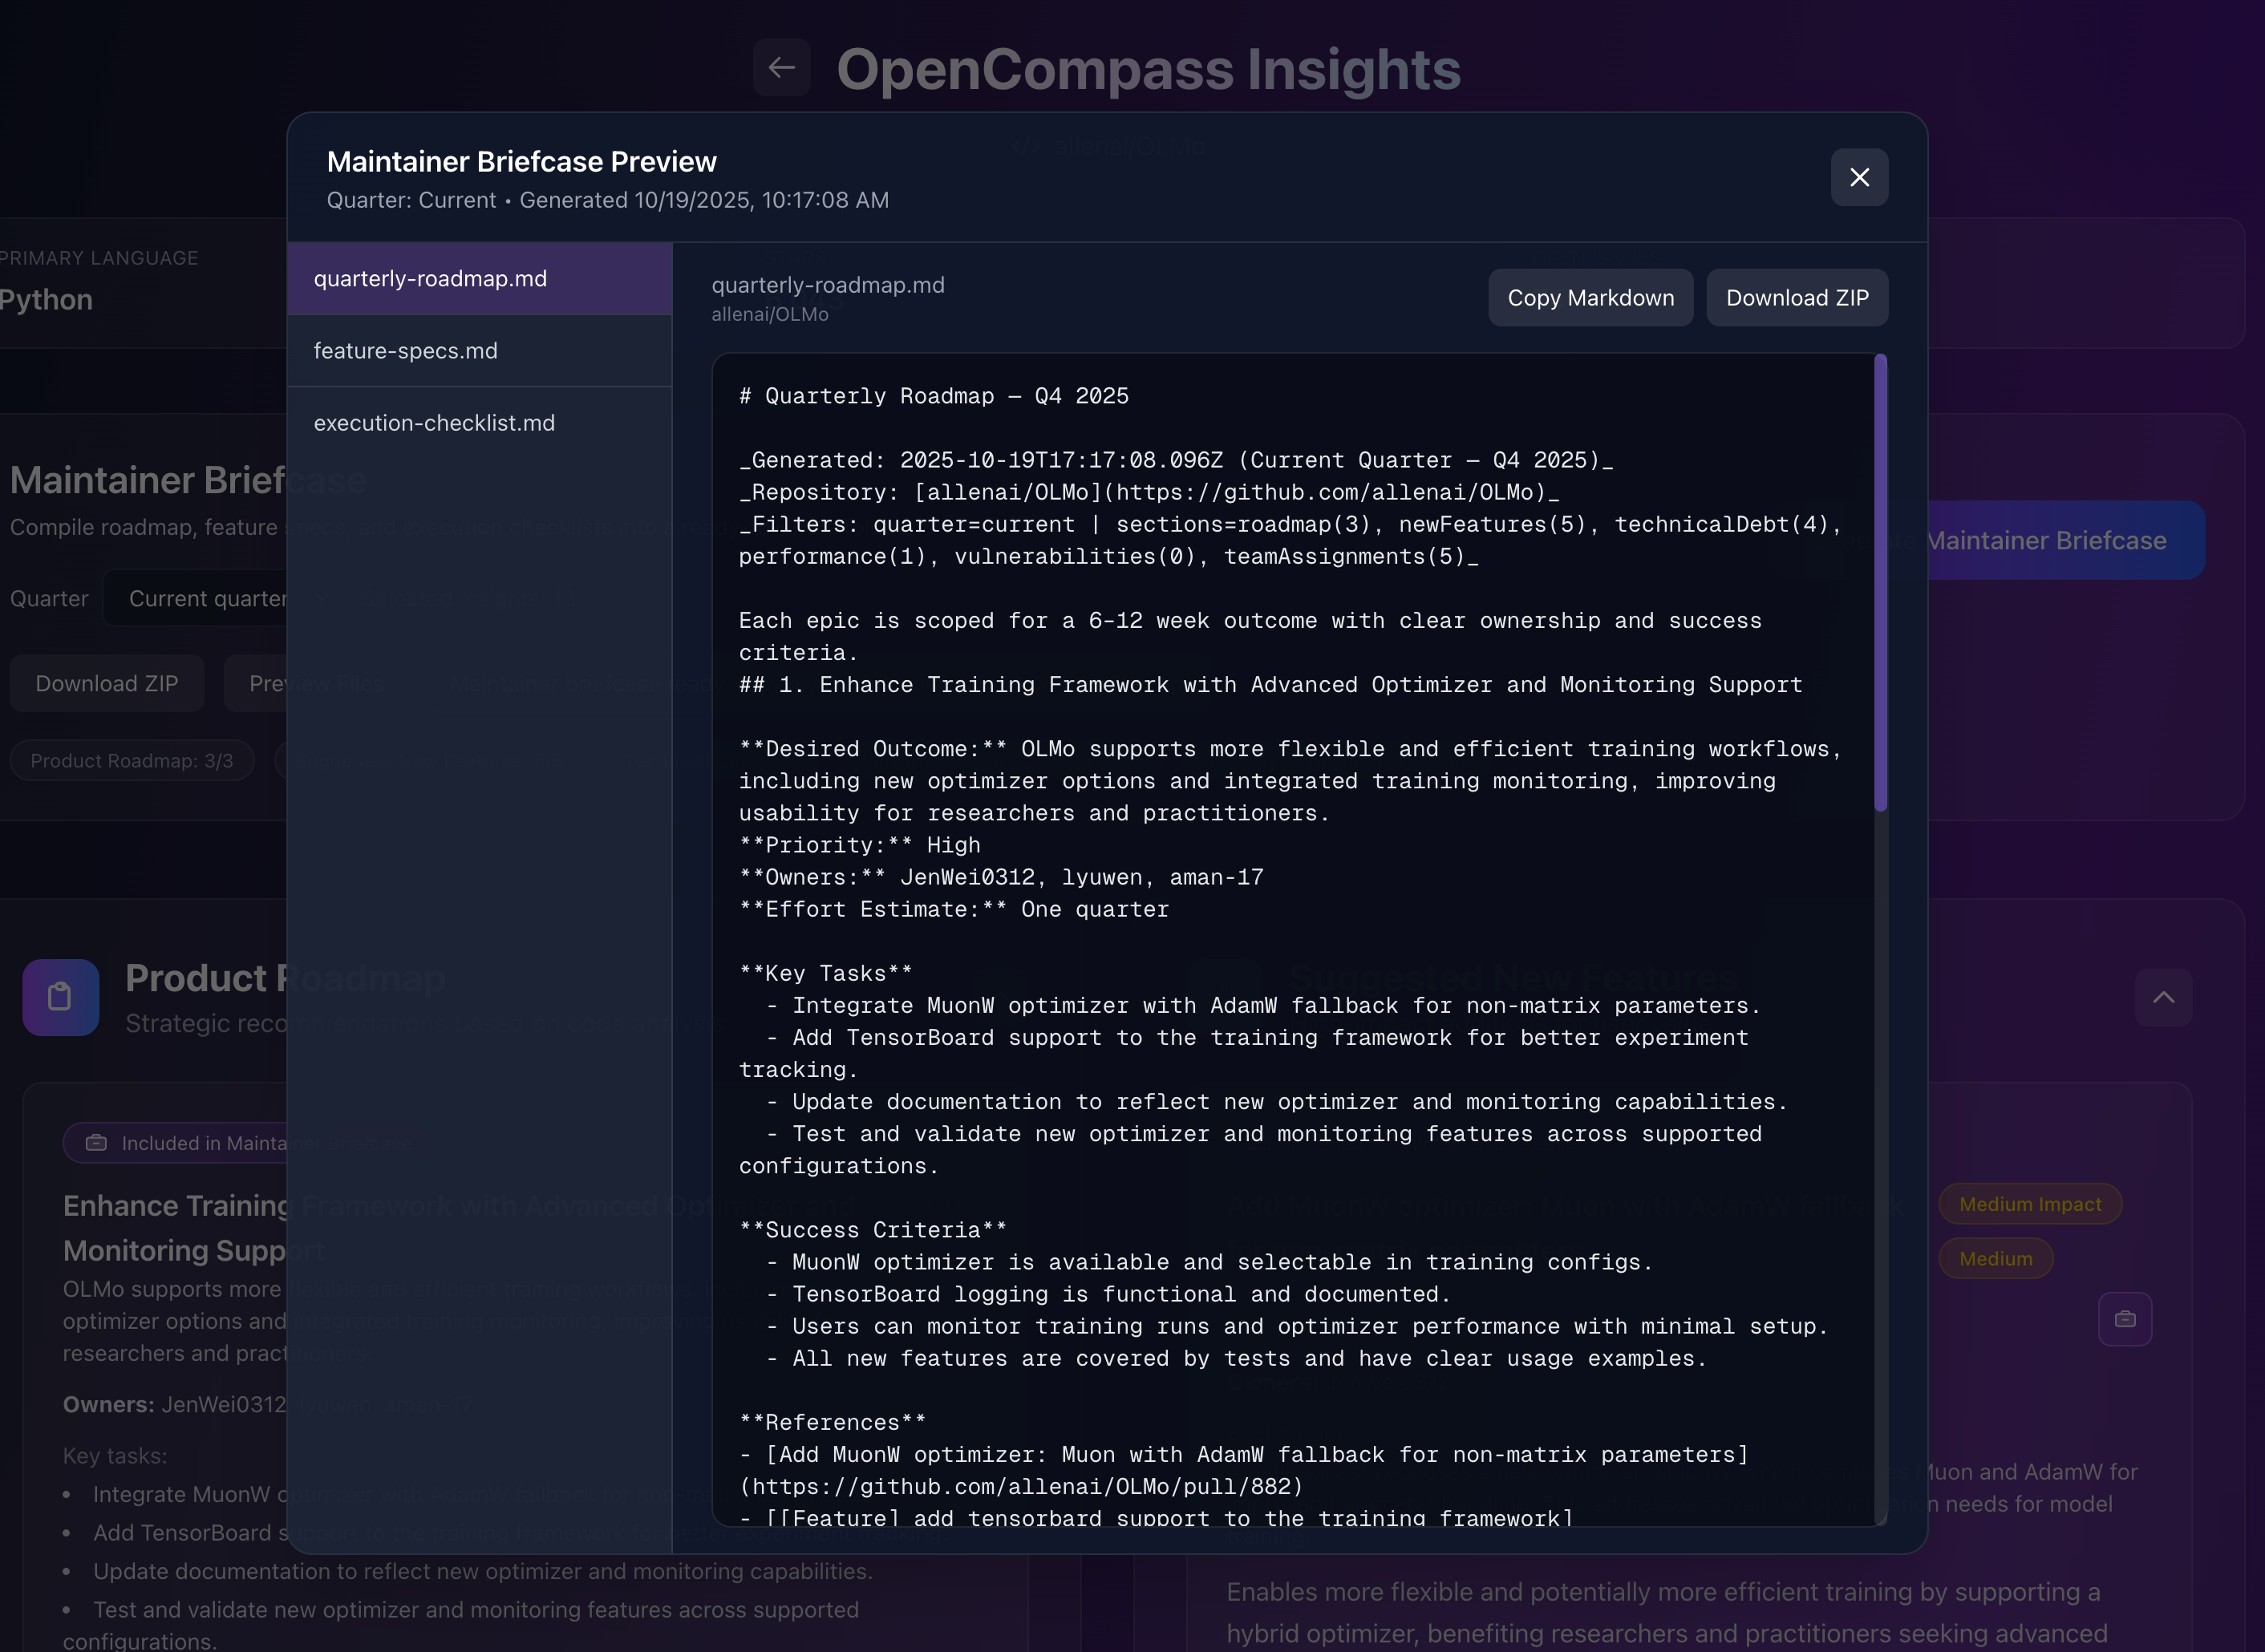Click the Maintainer Briefcase blue button
The height and width of the screenshot is (1652, 2265).
point(2060,540)
